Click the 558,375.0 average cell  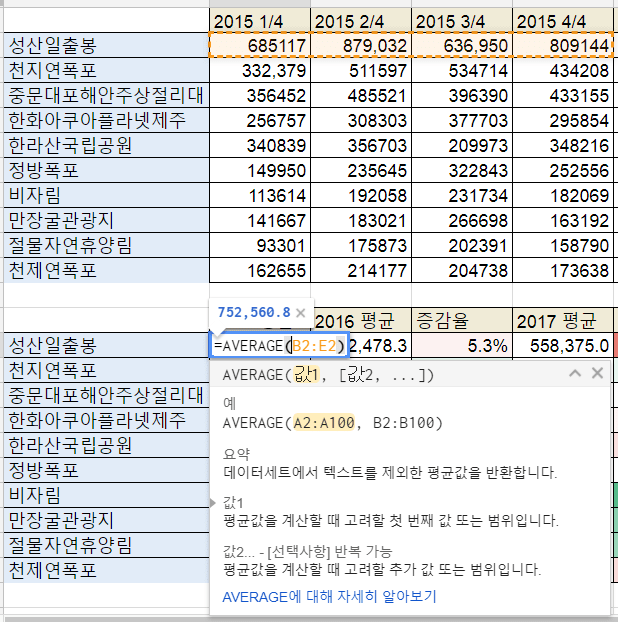(x=563, y=346)
